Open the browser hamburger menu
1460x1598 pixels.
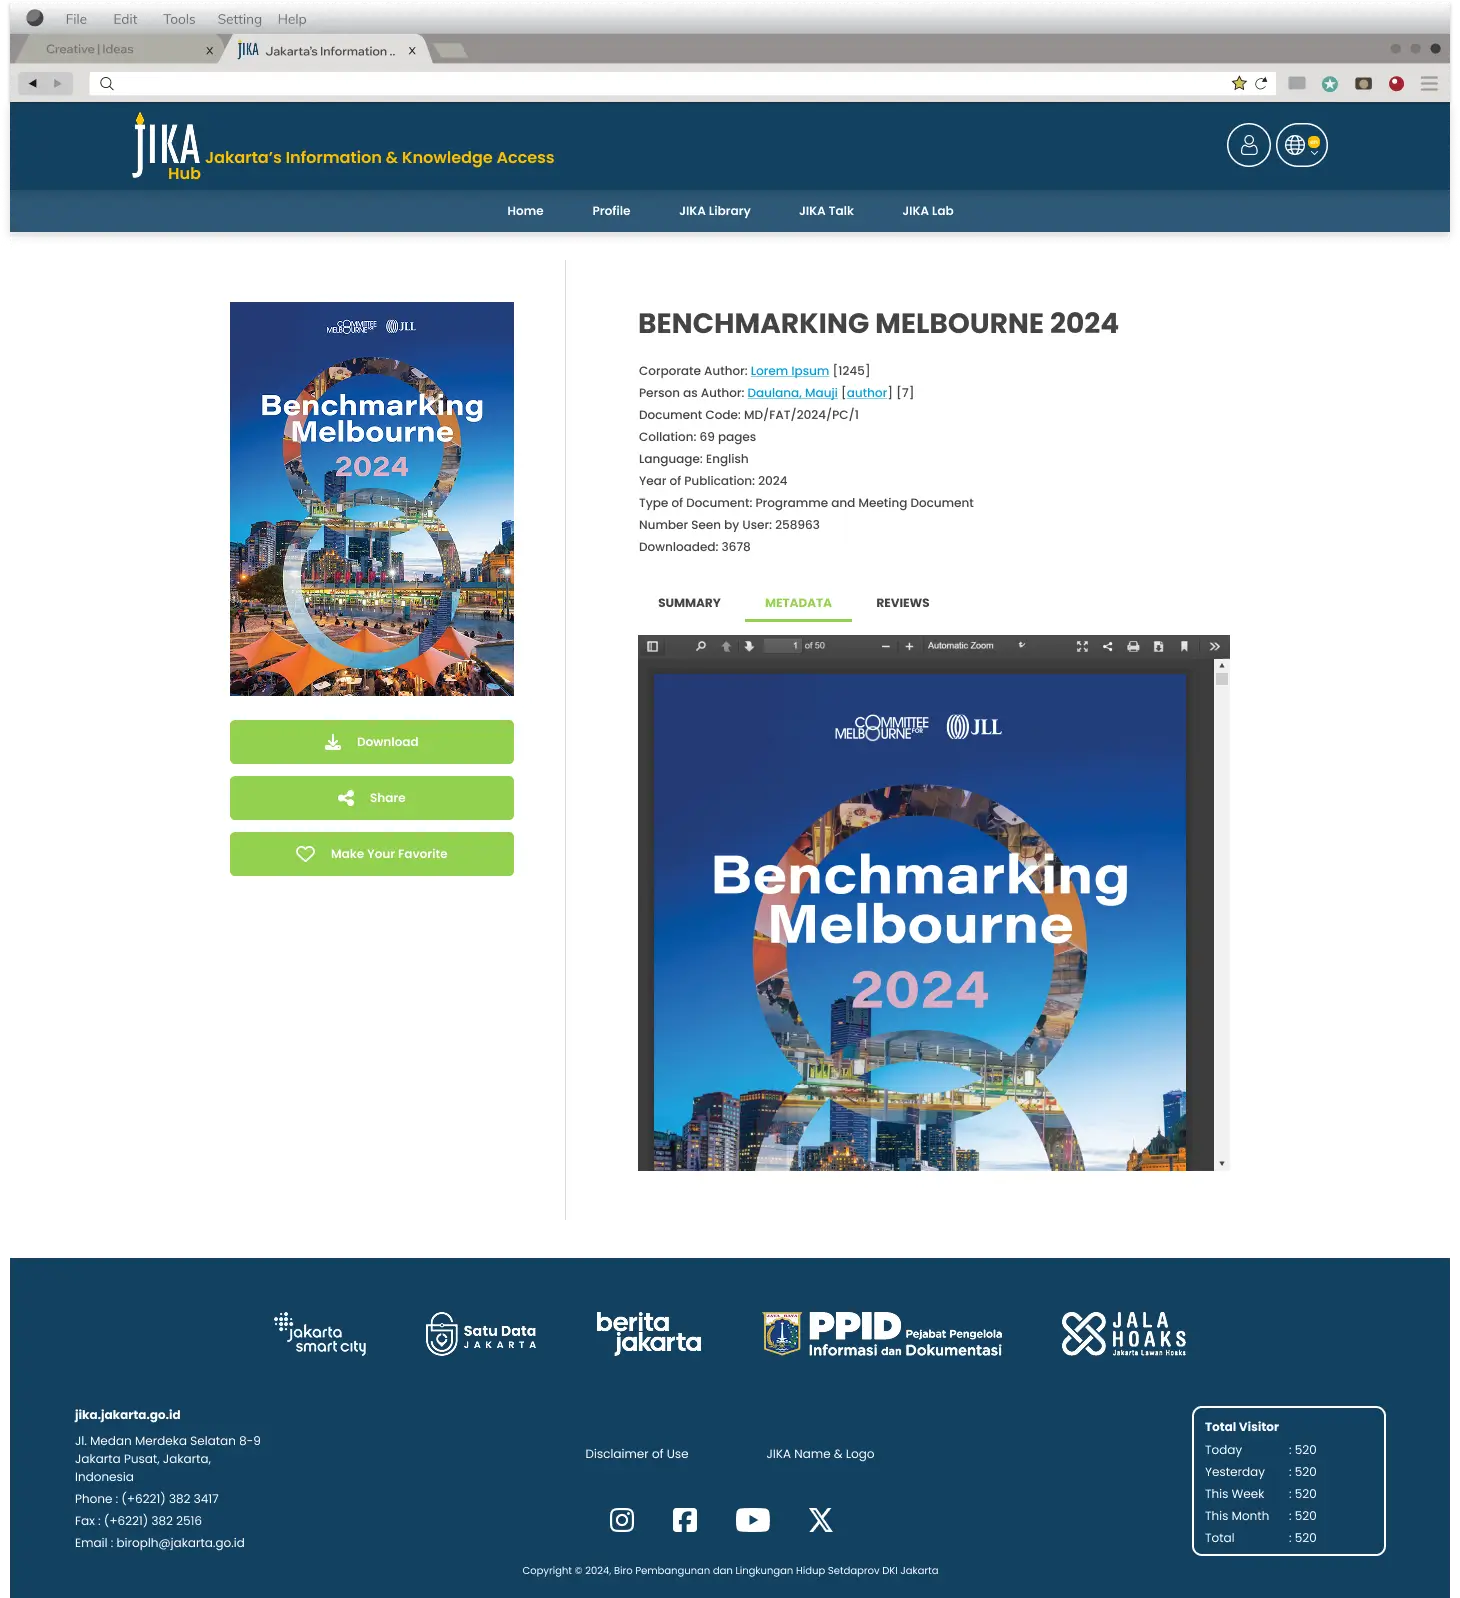[x=1429, y=84]
